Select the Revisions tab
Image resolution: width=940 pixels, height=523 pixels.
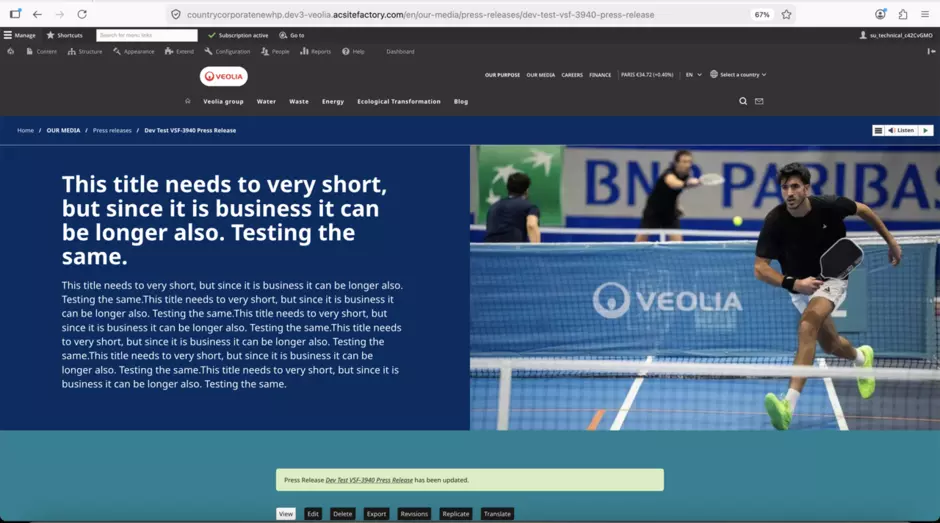(x=414, y=514)
